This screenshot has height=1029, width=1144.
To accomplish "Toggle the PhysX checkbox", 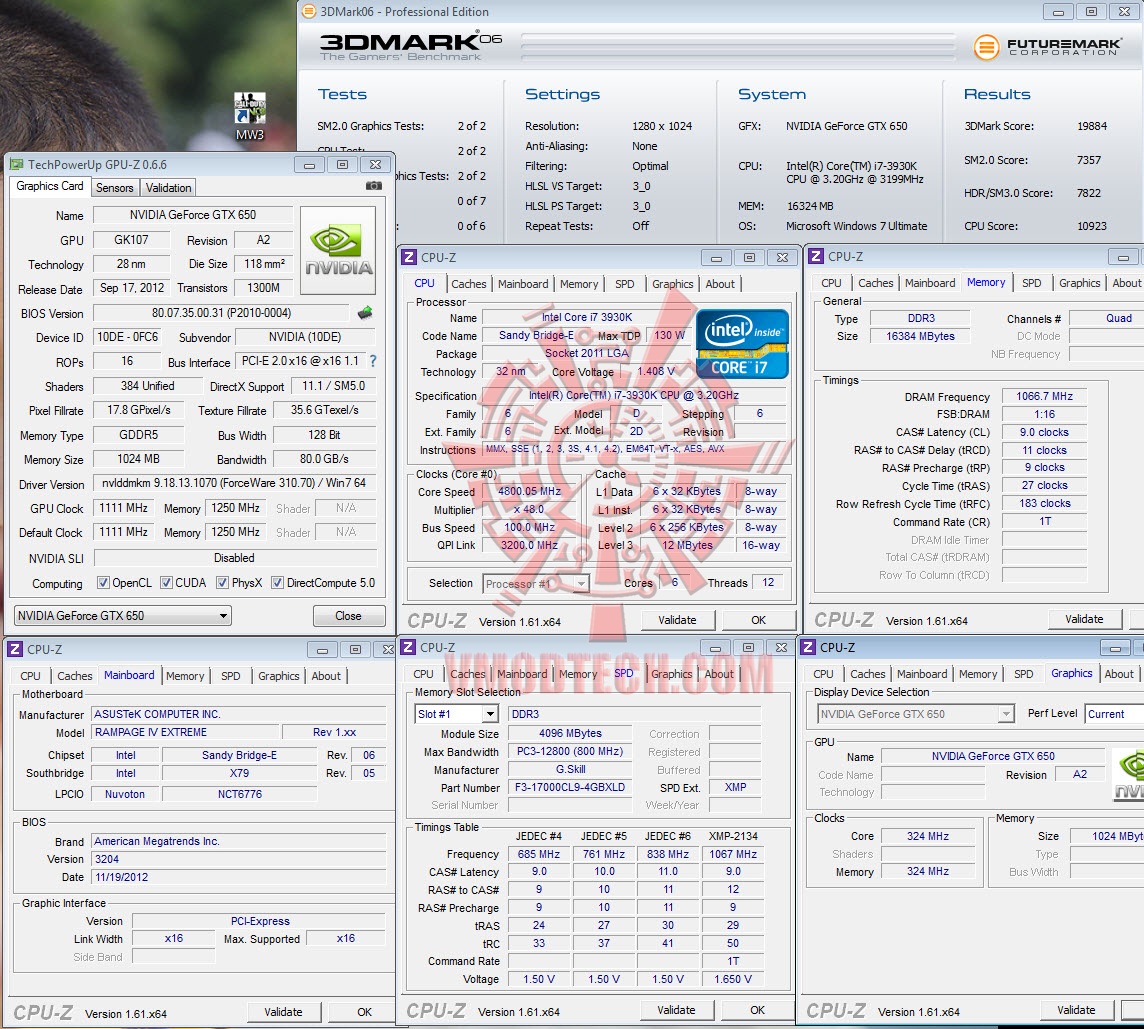I will pos(223,582).
